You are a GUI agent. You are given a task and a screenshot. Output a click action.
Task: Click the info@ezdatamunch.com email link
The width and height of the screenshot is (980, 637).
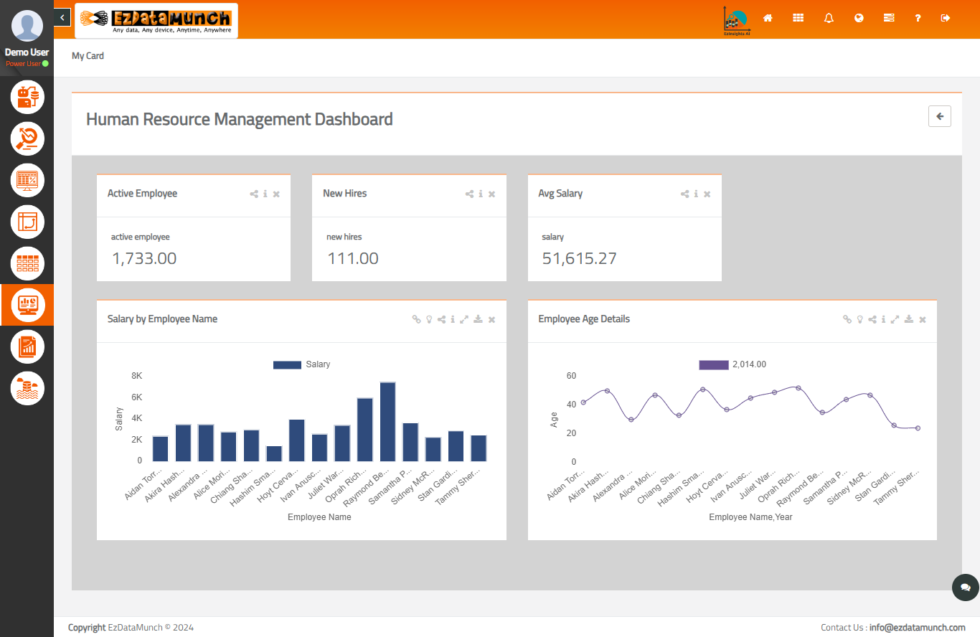tap(917, 627)
